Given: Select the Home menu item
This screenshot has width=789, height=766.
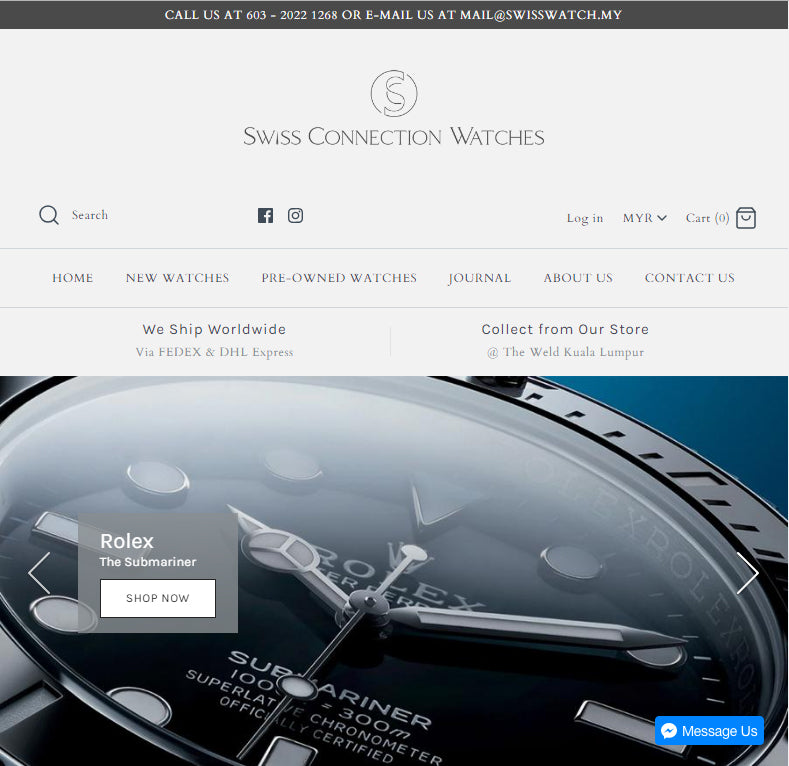Looking at the screenshot, I should tap(72, 278).
